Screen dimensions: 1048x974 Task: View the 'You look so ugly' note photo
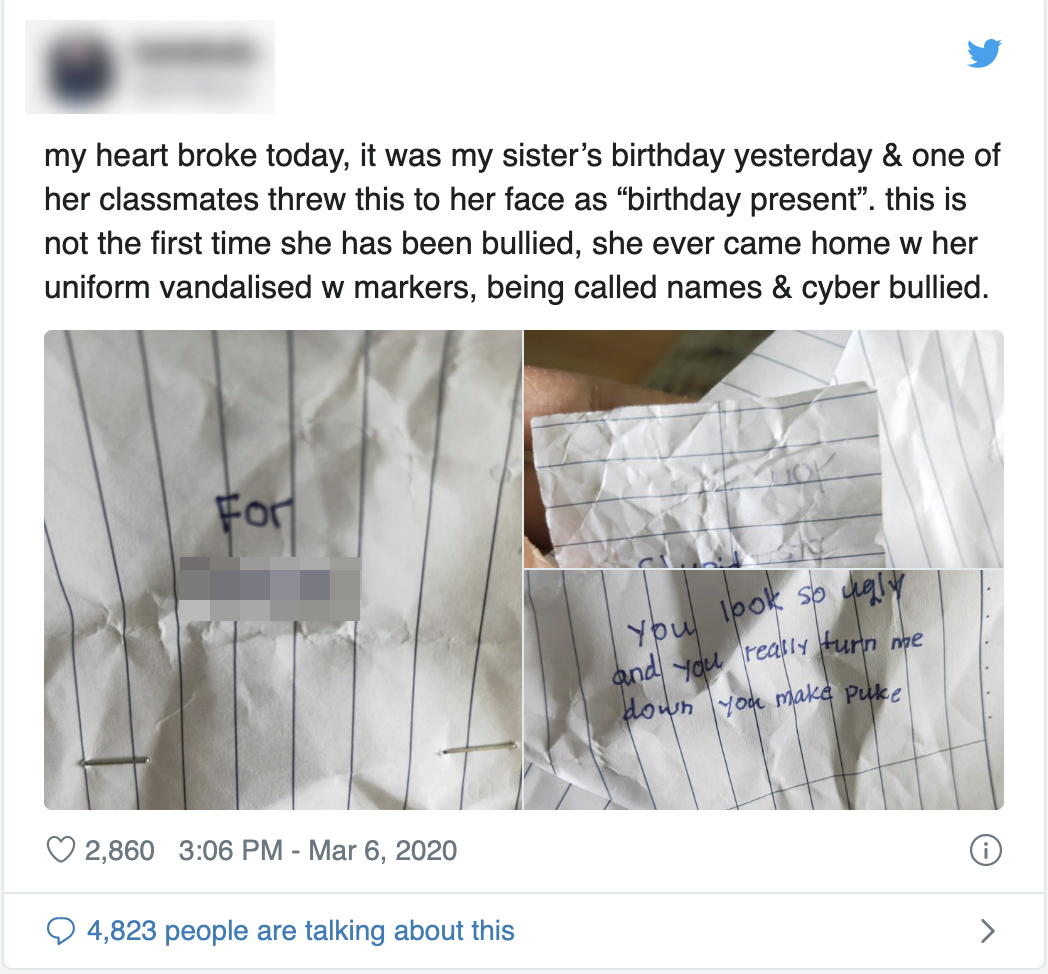pyautogui.click(x=763, y=690)
